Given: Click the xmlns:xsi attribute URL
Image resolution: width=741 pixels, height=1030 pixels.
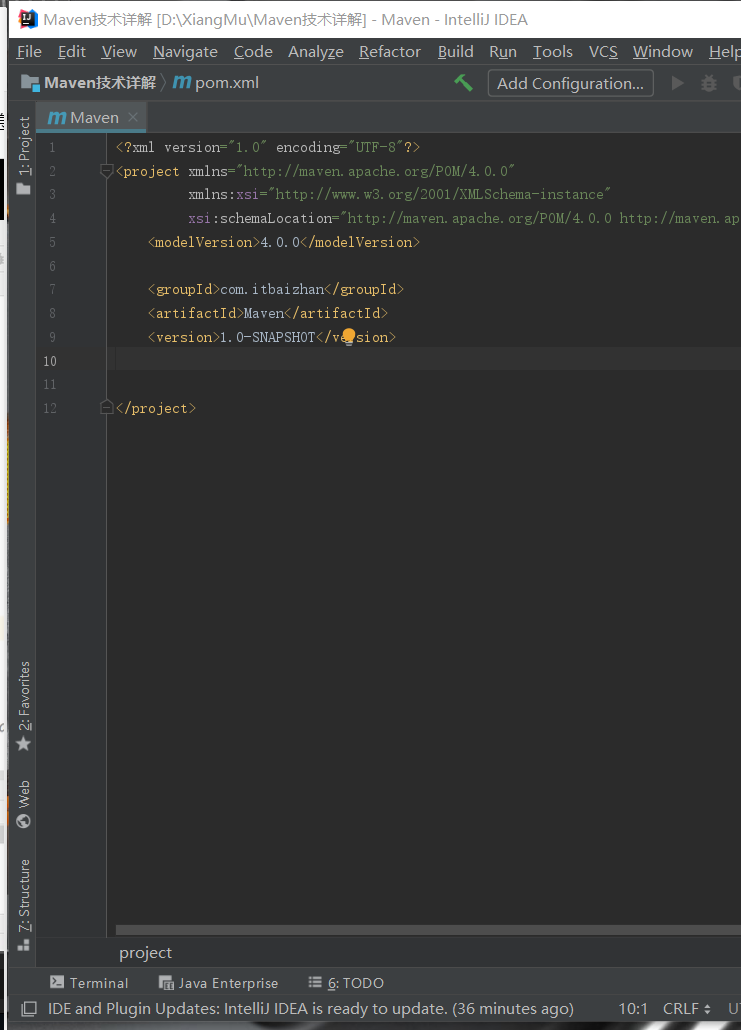Looking at the screenshot, I should (x=439, y=194).
